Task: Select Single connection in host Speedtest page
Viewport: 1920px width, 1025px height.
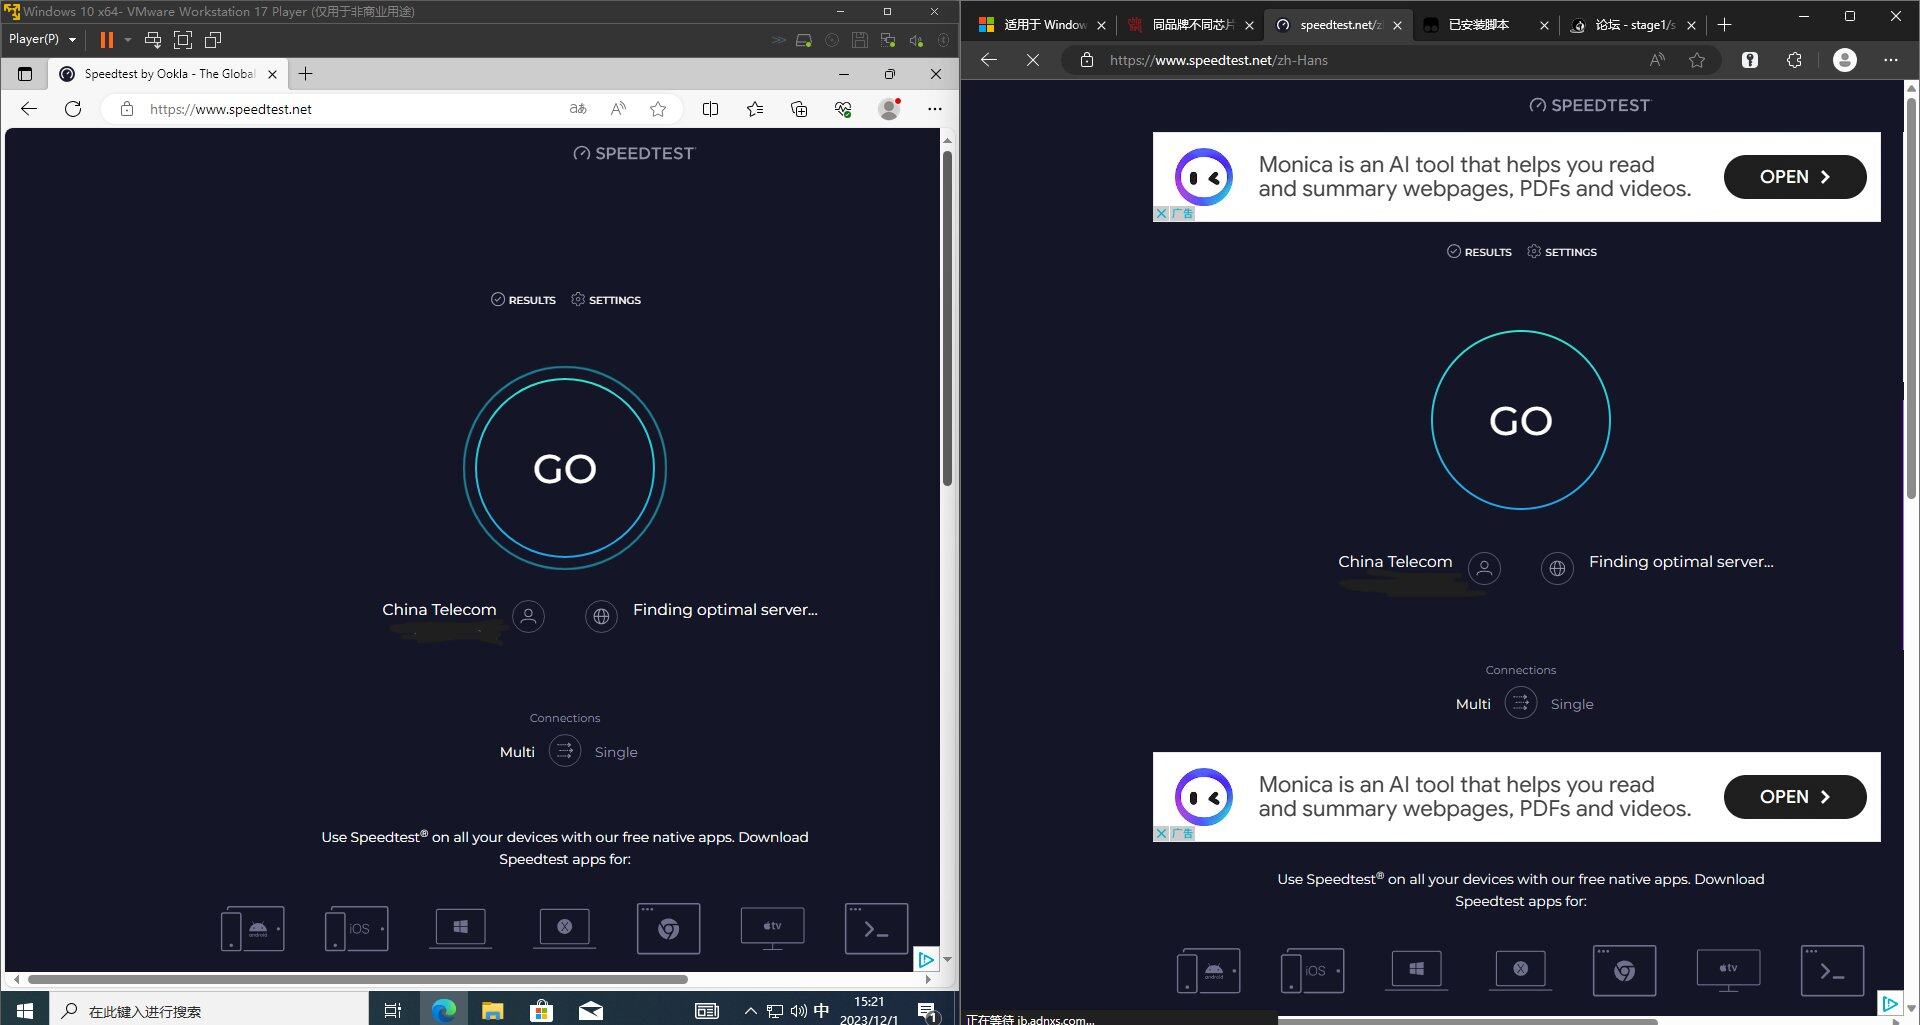Action: tap(1572, 704)
